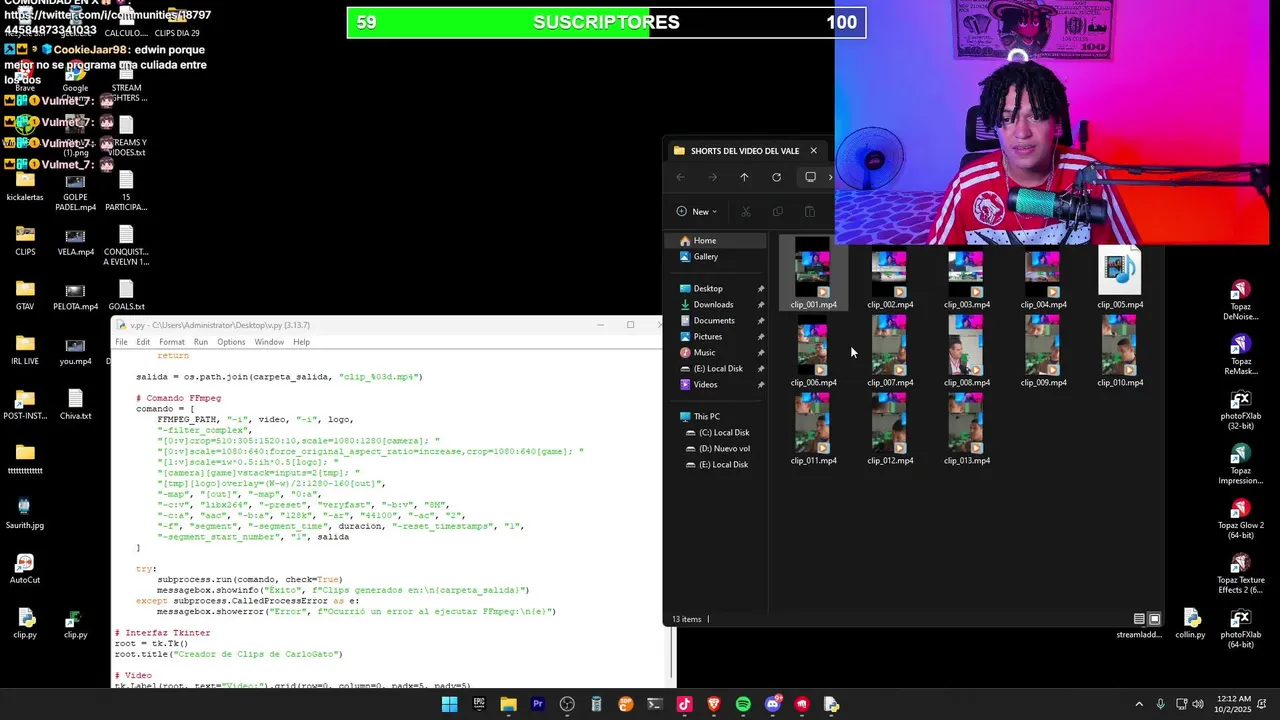Select clip_010.mp4 video file
Screen dimensions: 1280x720
pyautogui.click(x=1120, y=352)
